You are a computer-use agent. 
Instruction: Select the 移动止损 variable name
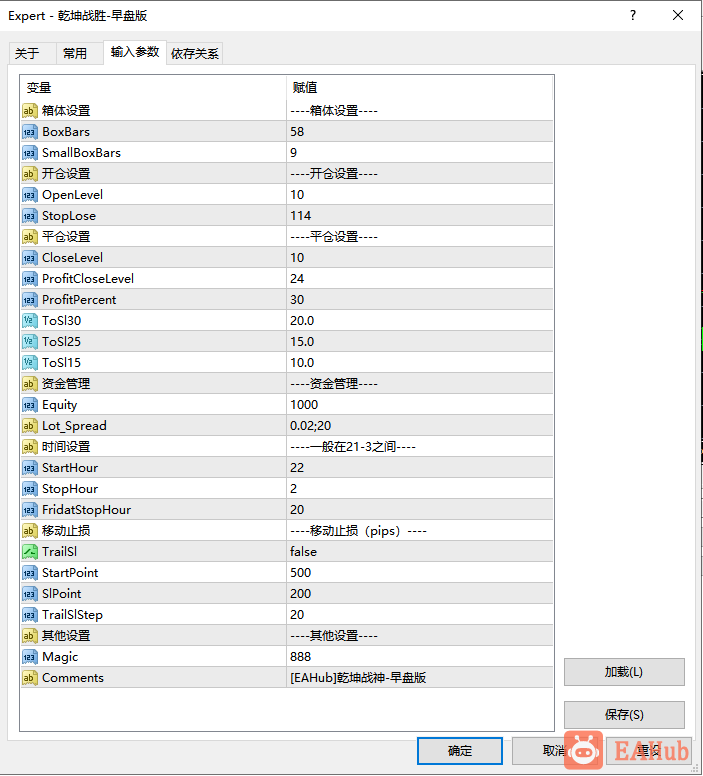[66, 531]
